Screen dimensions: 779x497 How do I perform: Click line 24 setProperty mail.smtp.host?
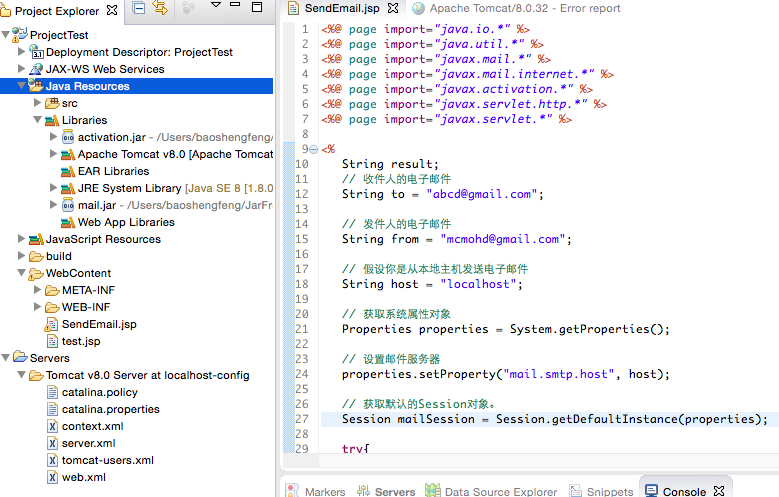506,374
